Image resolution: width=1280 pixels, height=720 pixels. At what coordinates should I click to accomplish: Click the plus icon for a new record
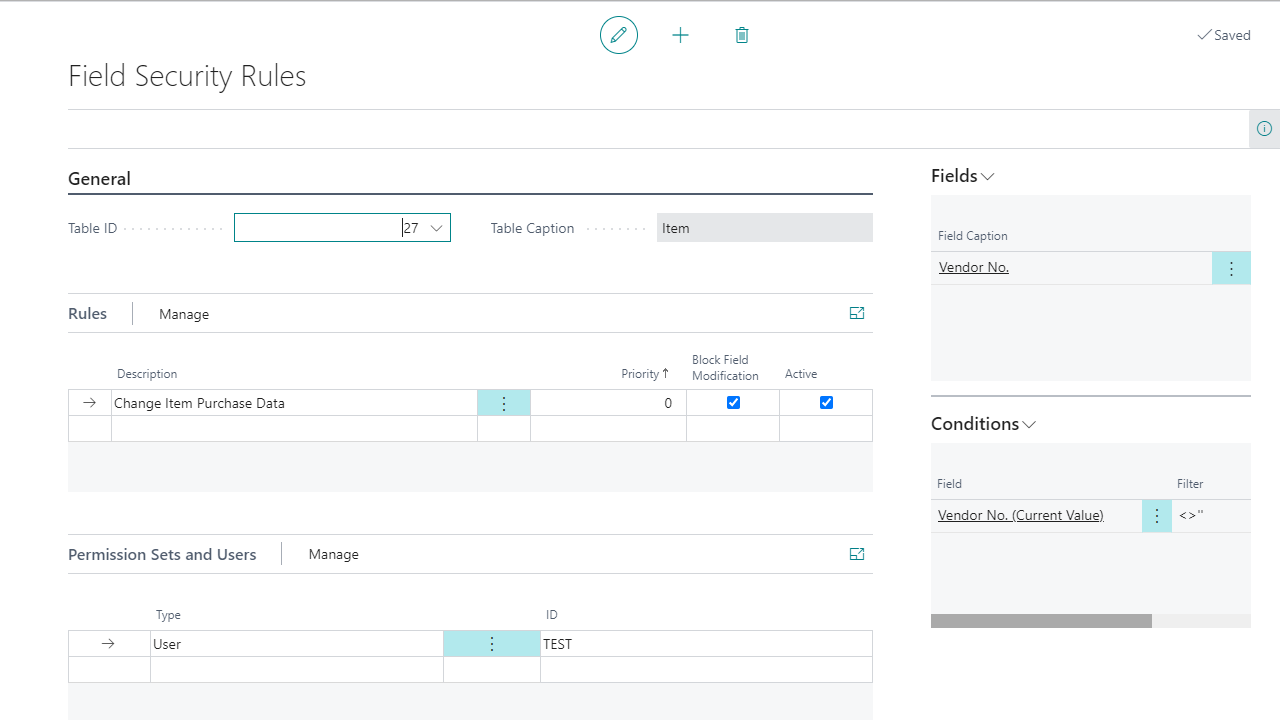pyautogui.click(x=681, y=35)
